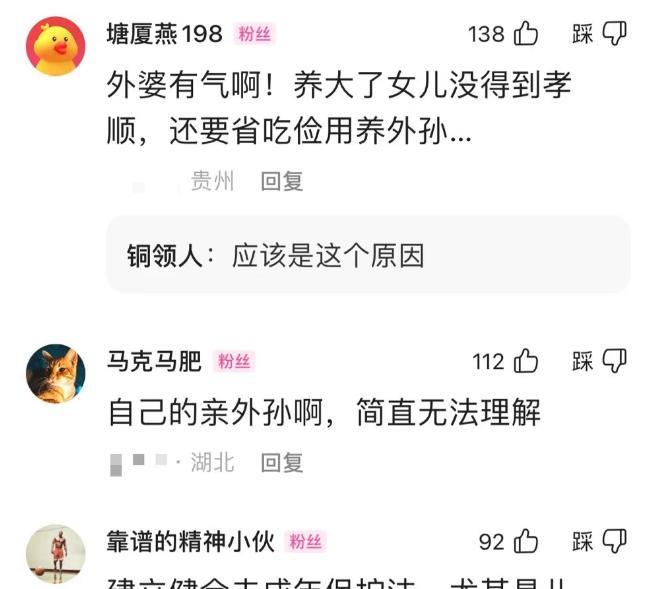Open the orange cat avatar profile
This screenshot has width=648, height=589.
pyautogui.click(x=56, y=374)
